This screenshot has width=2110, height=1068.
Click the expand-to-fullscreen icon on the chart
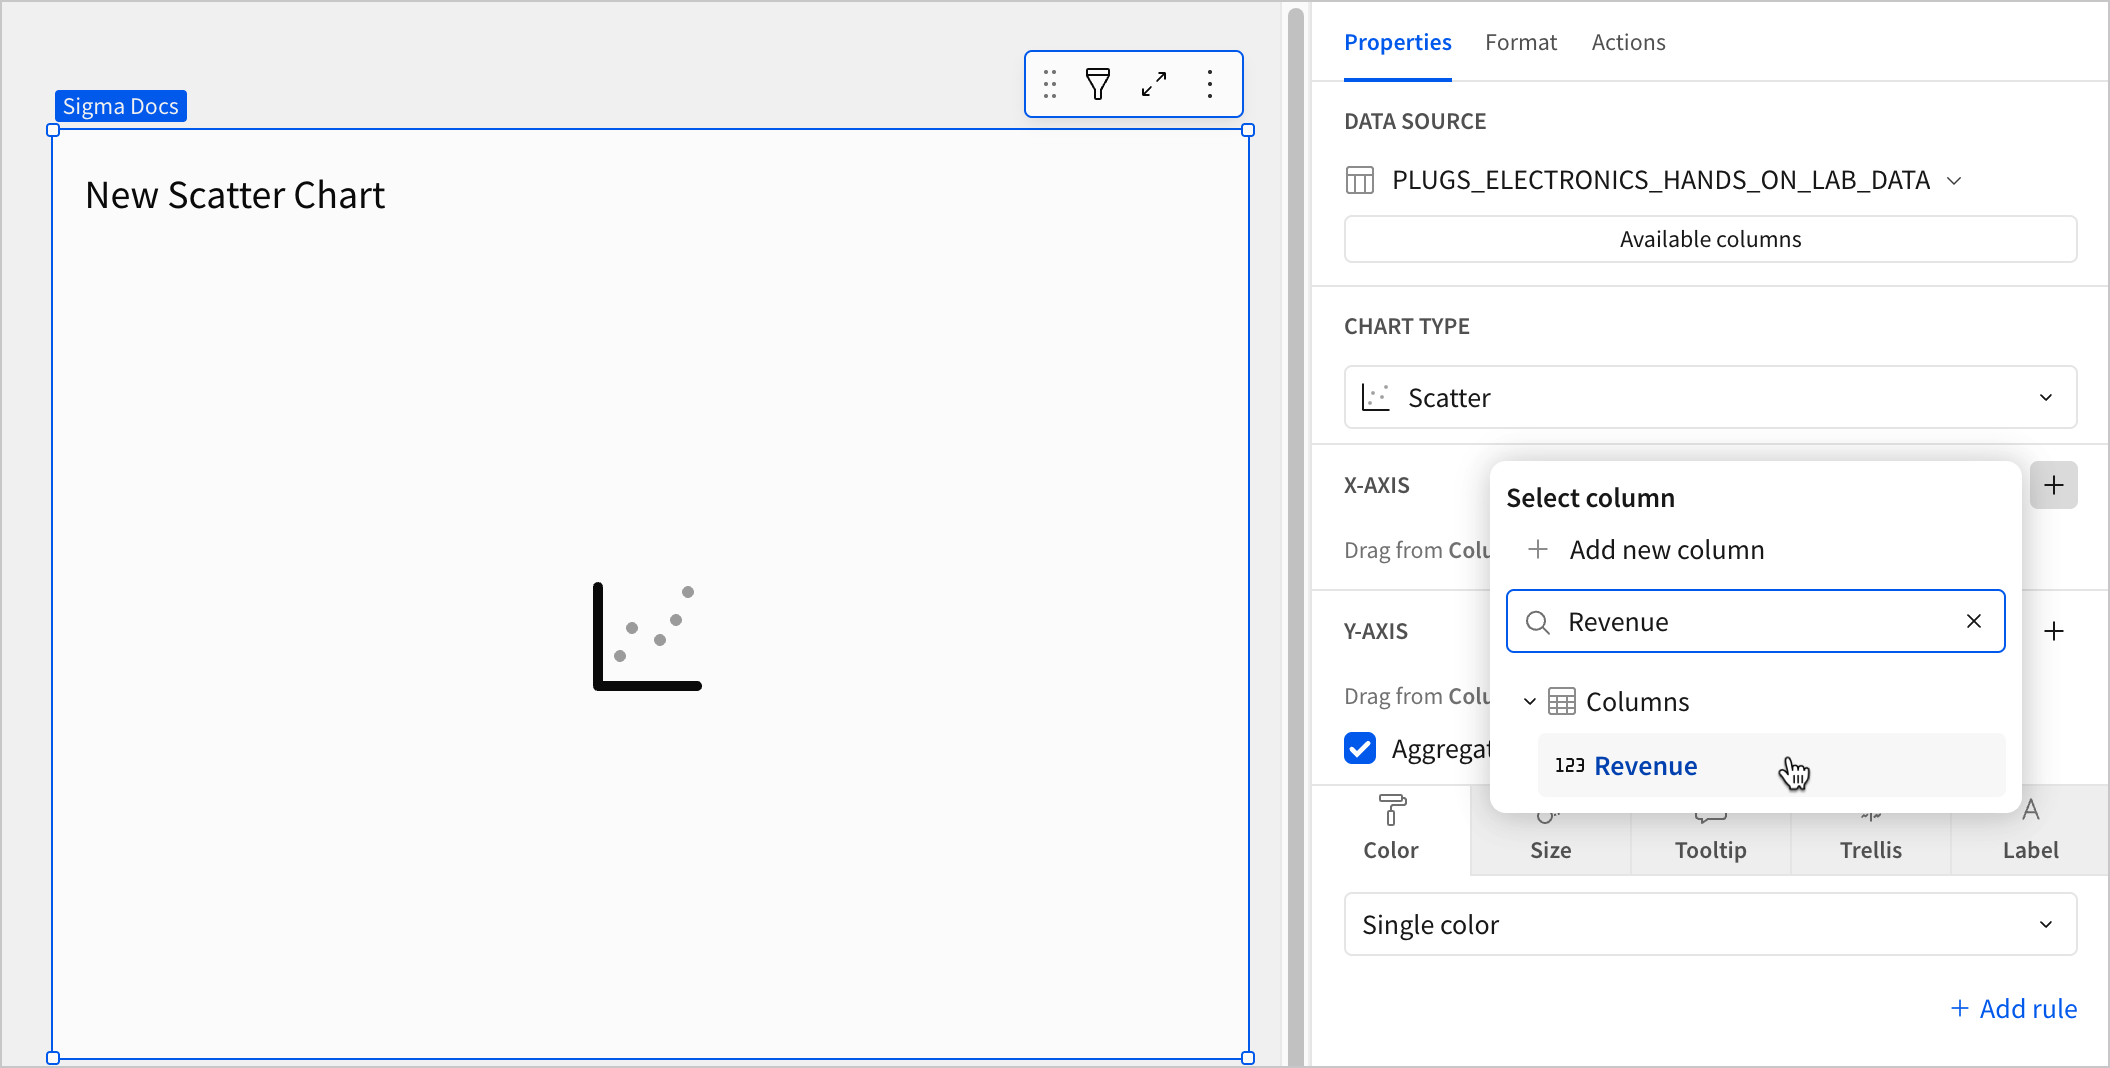pyautogui.click(x=1153, y=84)
